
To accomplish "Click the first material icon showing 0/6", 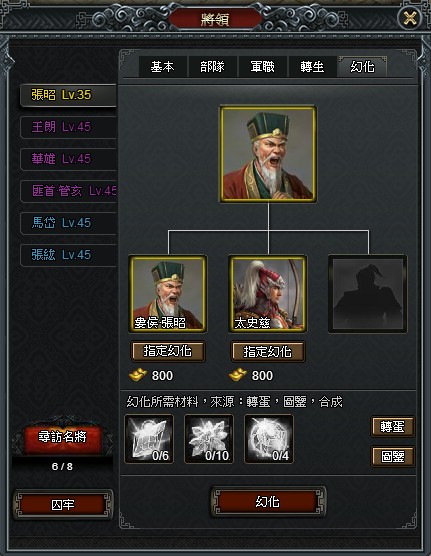I will [149, 439].
